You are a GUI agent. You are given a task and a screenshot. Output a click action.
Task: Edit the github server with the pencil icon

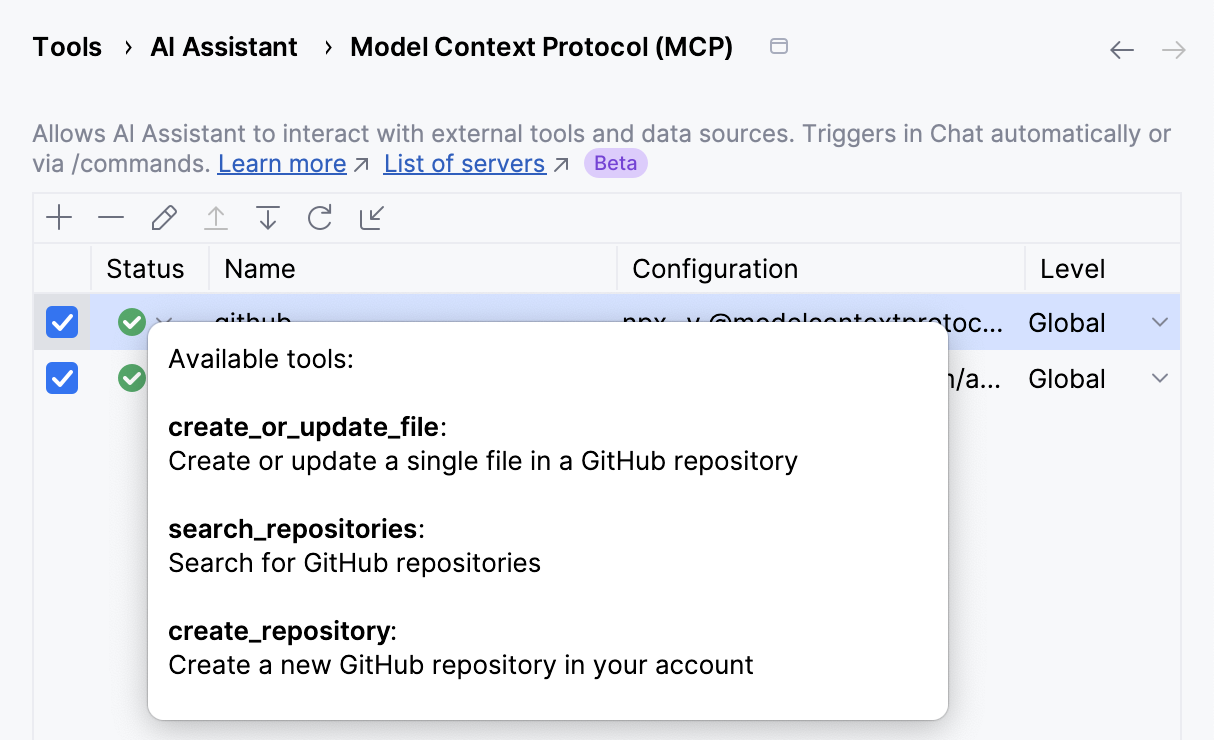[163, 217]
